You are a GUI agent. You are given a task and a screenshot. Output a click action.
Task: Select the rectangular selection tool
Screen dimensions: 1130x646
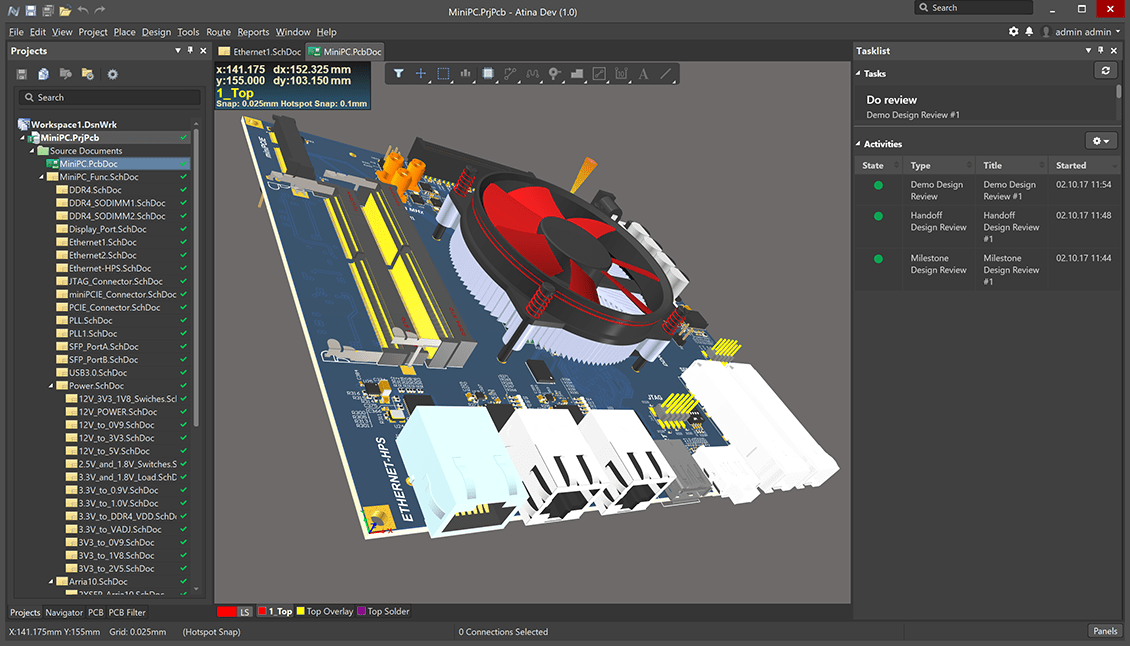pyautogui.click(x=443, y=72)
